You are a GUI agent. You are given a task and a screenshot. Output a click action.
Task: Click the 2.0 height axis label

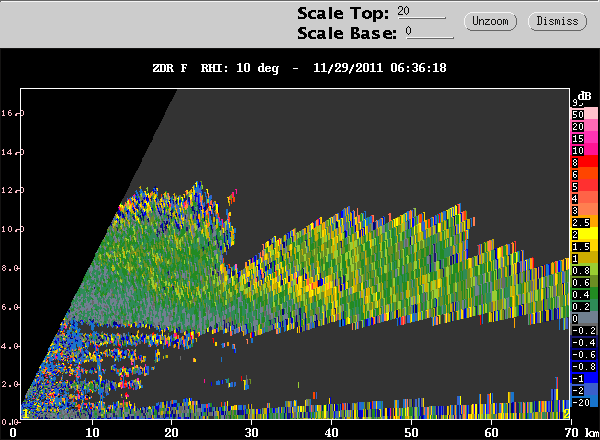click(10, 384)
